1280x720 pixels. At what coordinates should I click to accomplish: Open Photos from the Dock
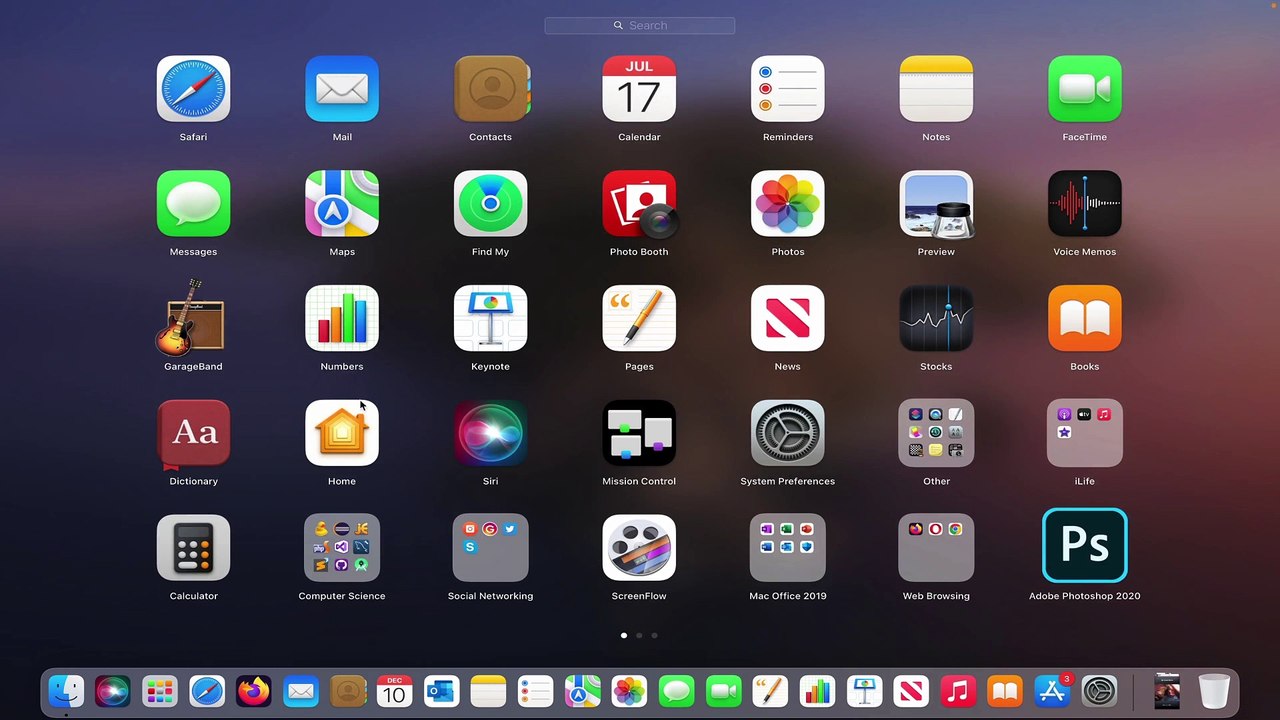coord(629,691)
